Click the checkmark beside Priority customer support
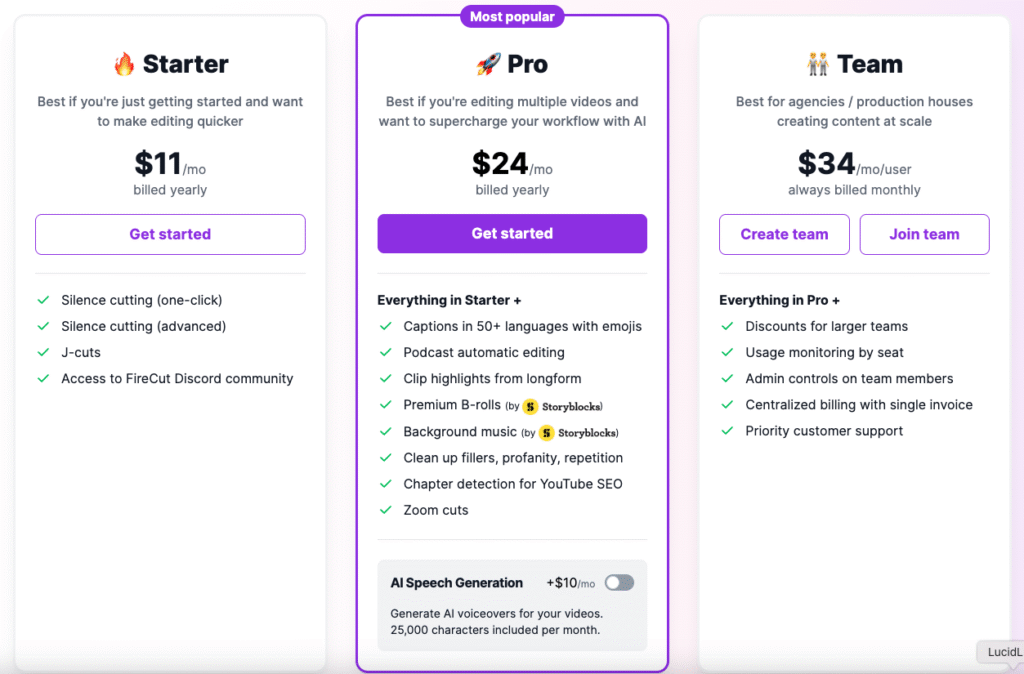The image size is (1024, 674). (727, 431)
